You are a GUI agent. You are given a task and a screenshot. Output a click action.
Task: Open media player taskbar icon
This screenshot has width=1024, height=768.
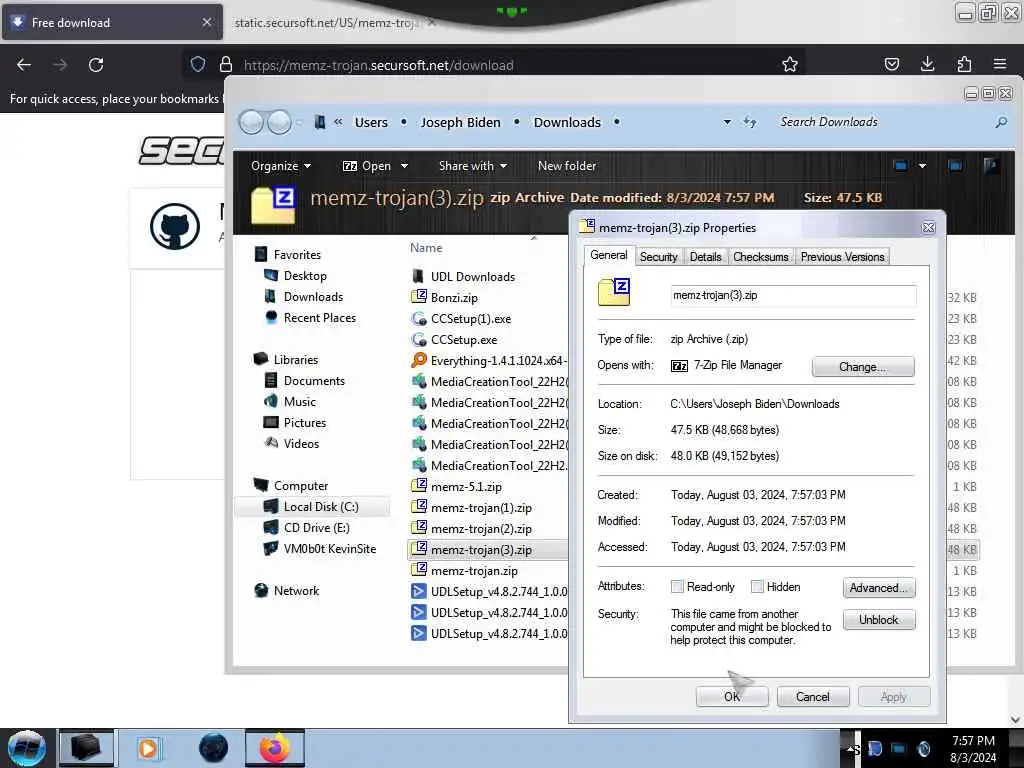coord(148,748)
